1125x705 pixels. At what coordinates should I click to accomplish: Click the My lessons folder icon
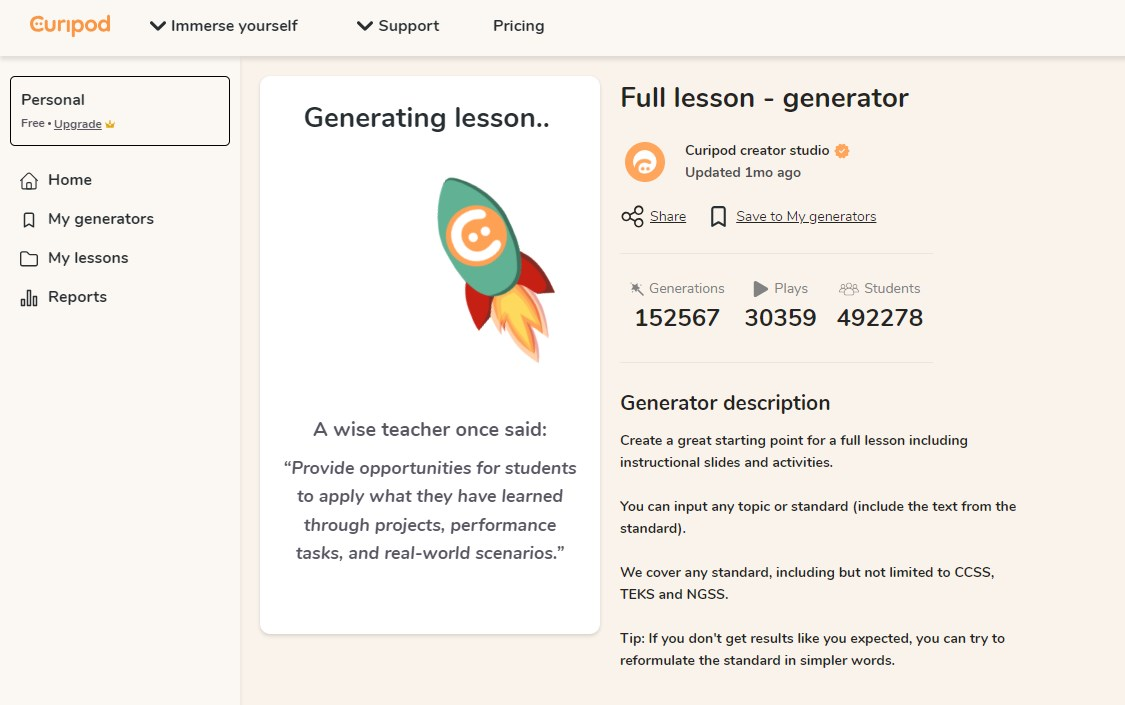[29, 259]
